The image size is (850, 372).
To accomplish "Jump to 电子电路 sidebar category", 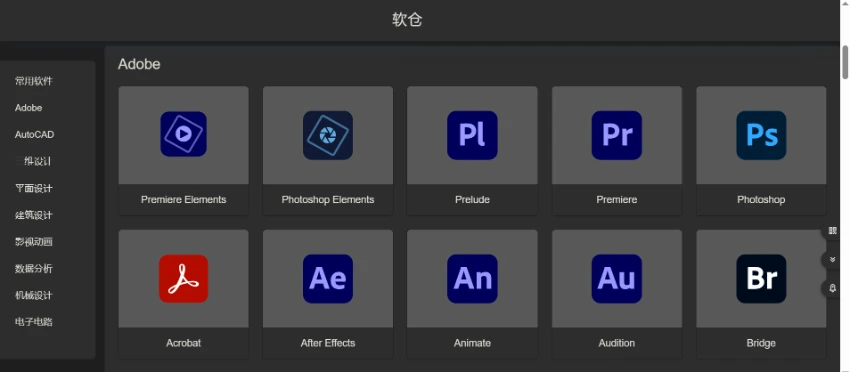I will [x=34, y=322].
